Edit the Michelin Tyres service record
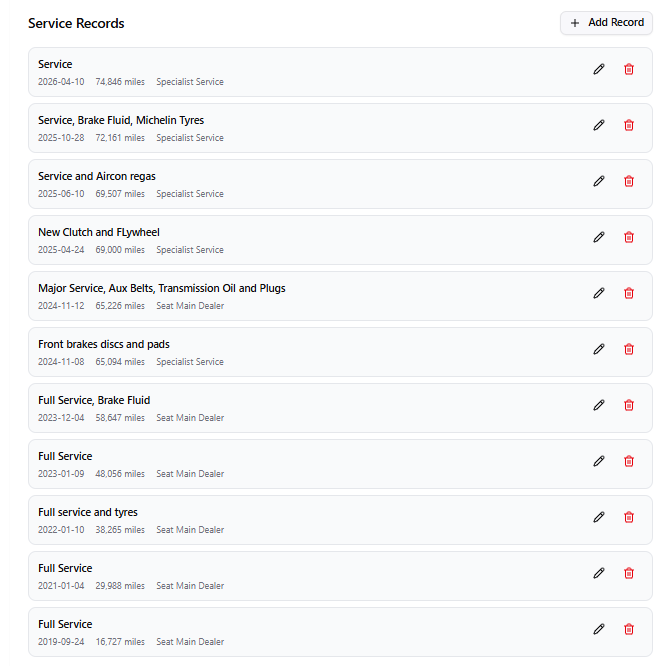The image size is (670, 666). 599,125
